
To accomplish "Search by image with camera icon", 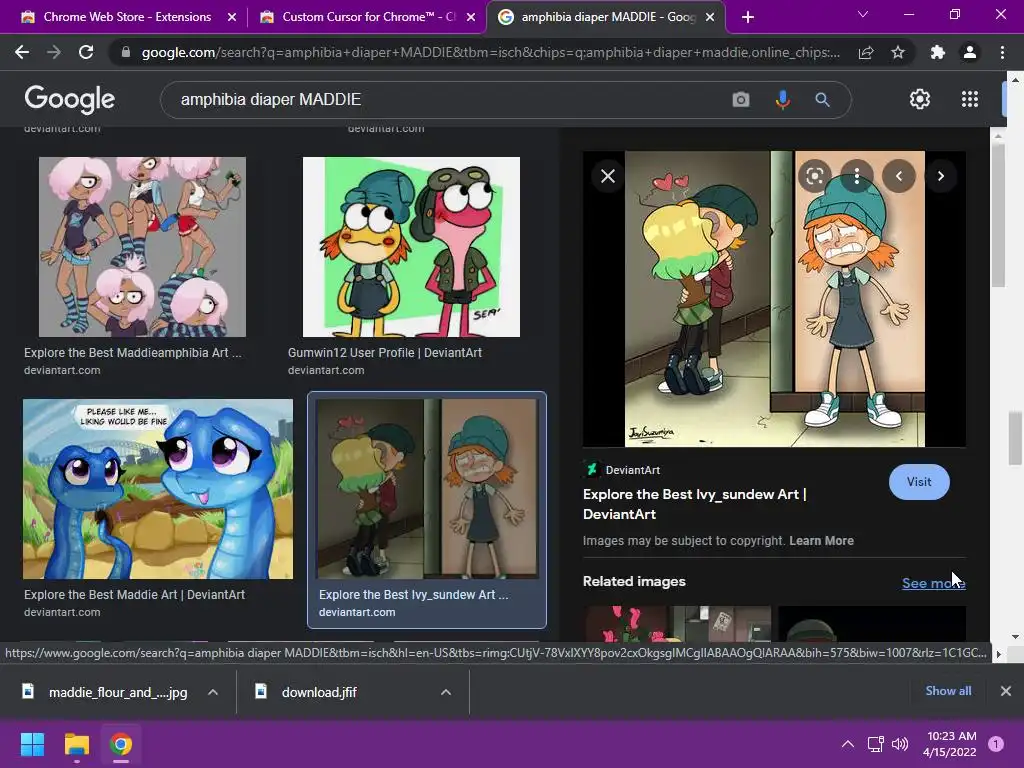I will pyautogui.click(x=741, y=99).
